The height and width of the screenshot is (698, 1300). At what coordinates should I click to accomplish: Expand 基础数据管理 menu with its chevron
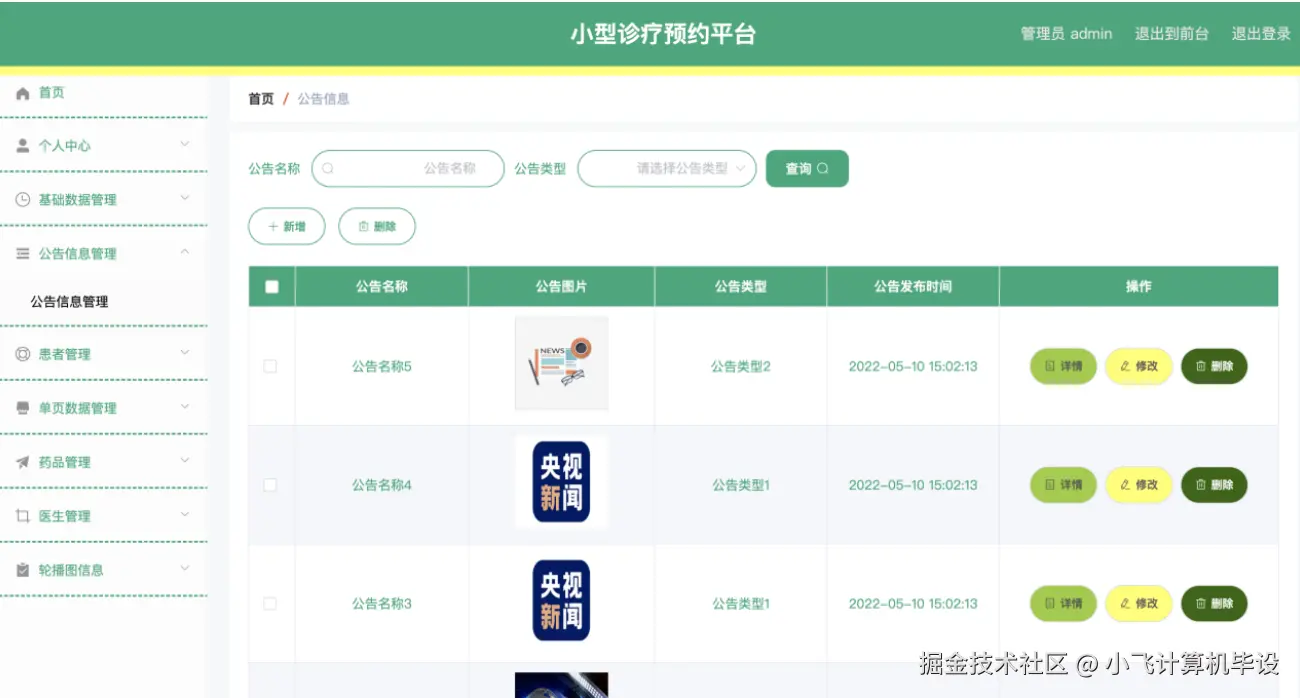pyautogui.click(x=185, y=199)
